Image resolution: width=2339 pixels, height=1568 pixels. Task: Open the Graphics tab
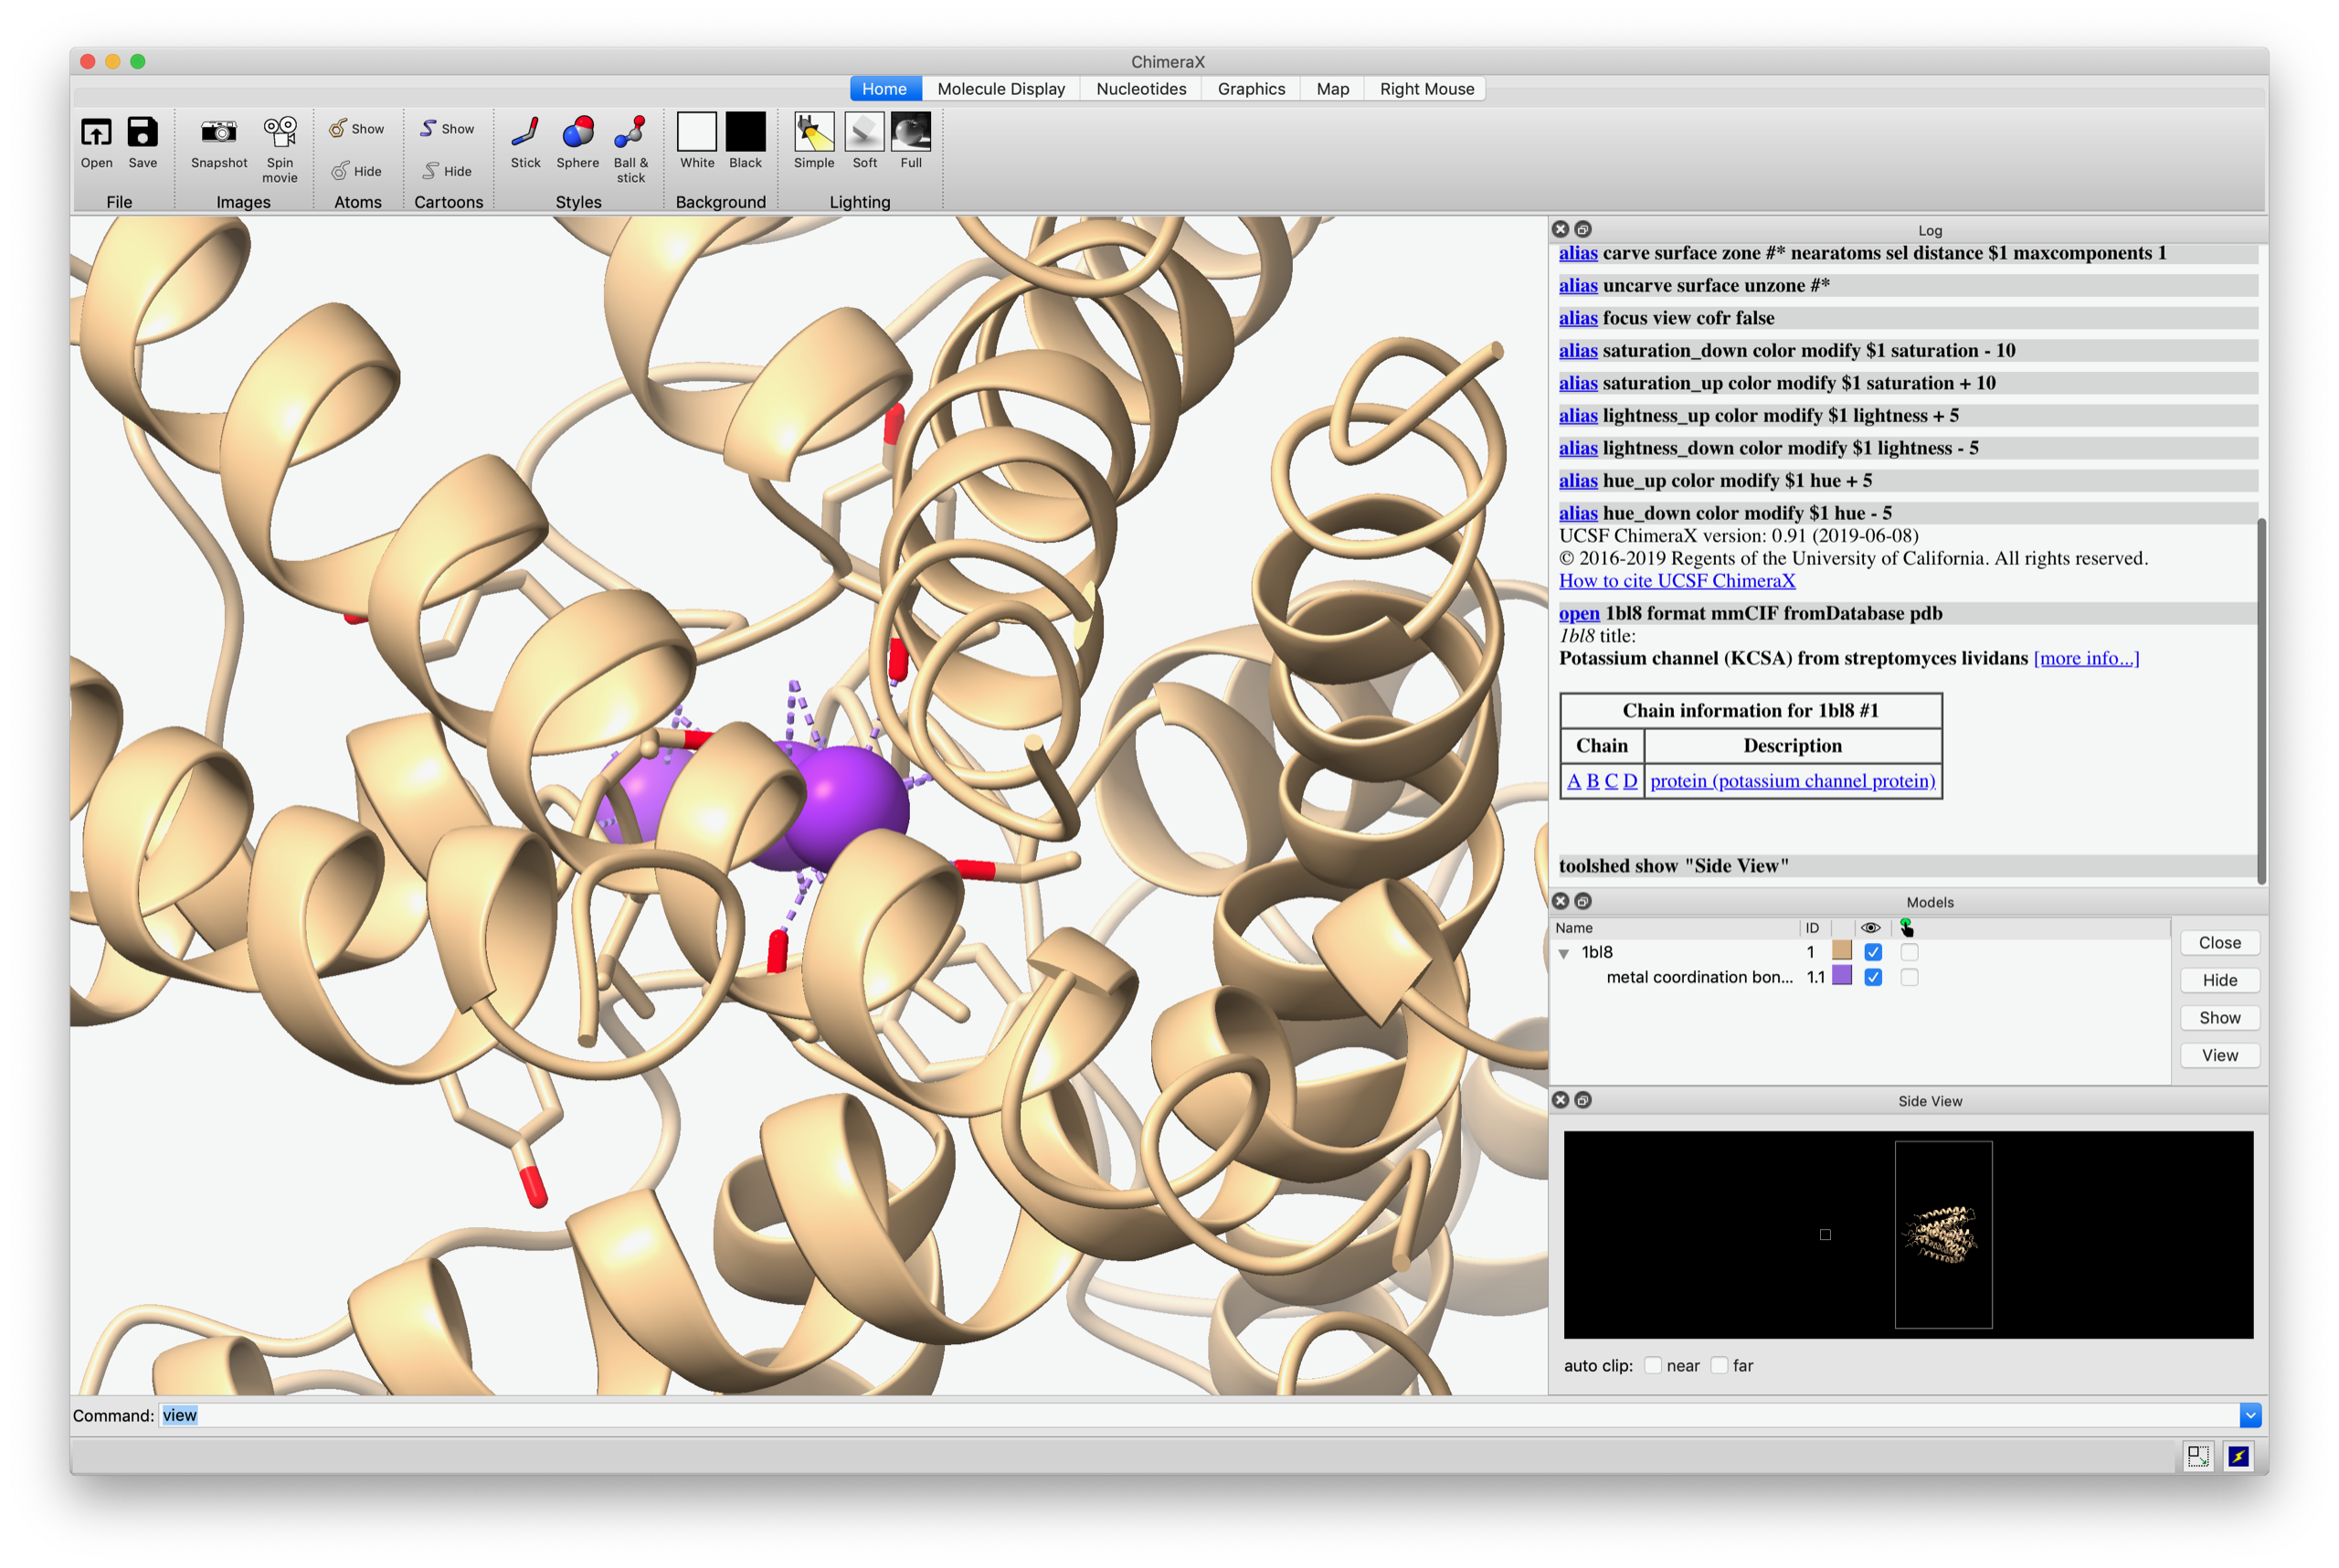[x=1250, y=89]
